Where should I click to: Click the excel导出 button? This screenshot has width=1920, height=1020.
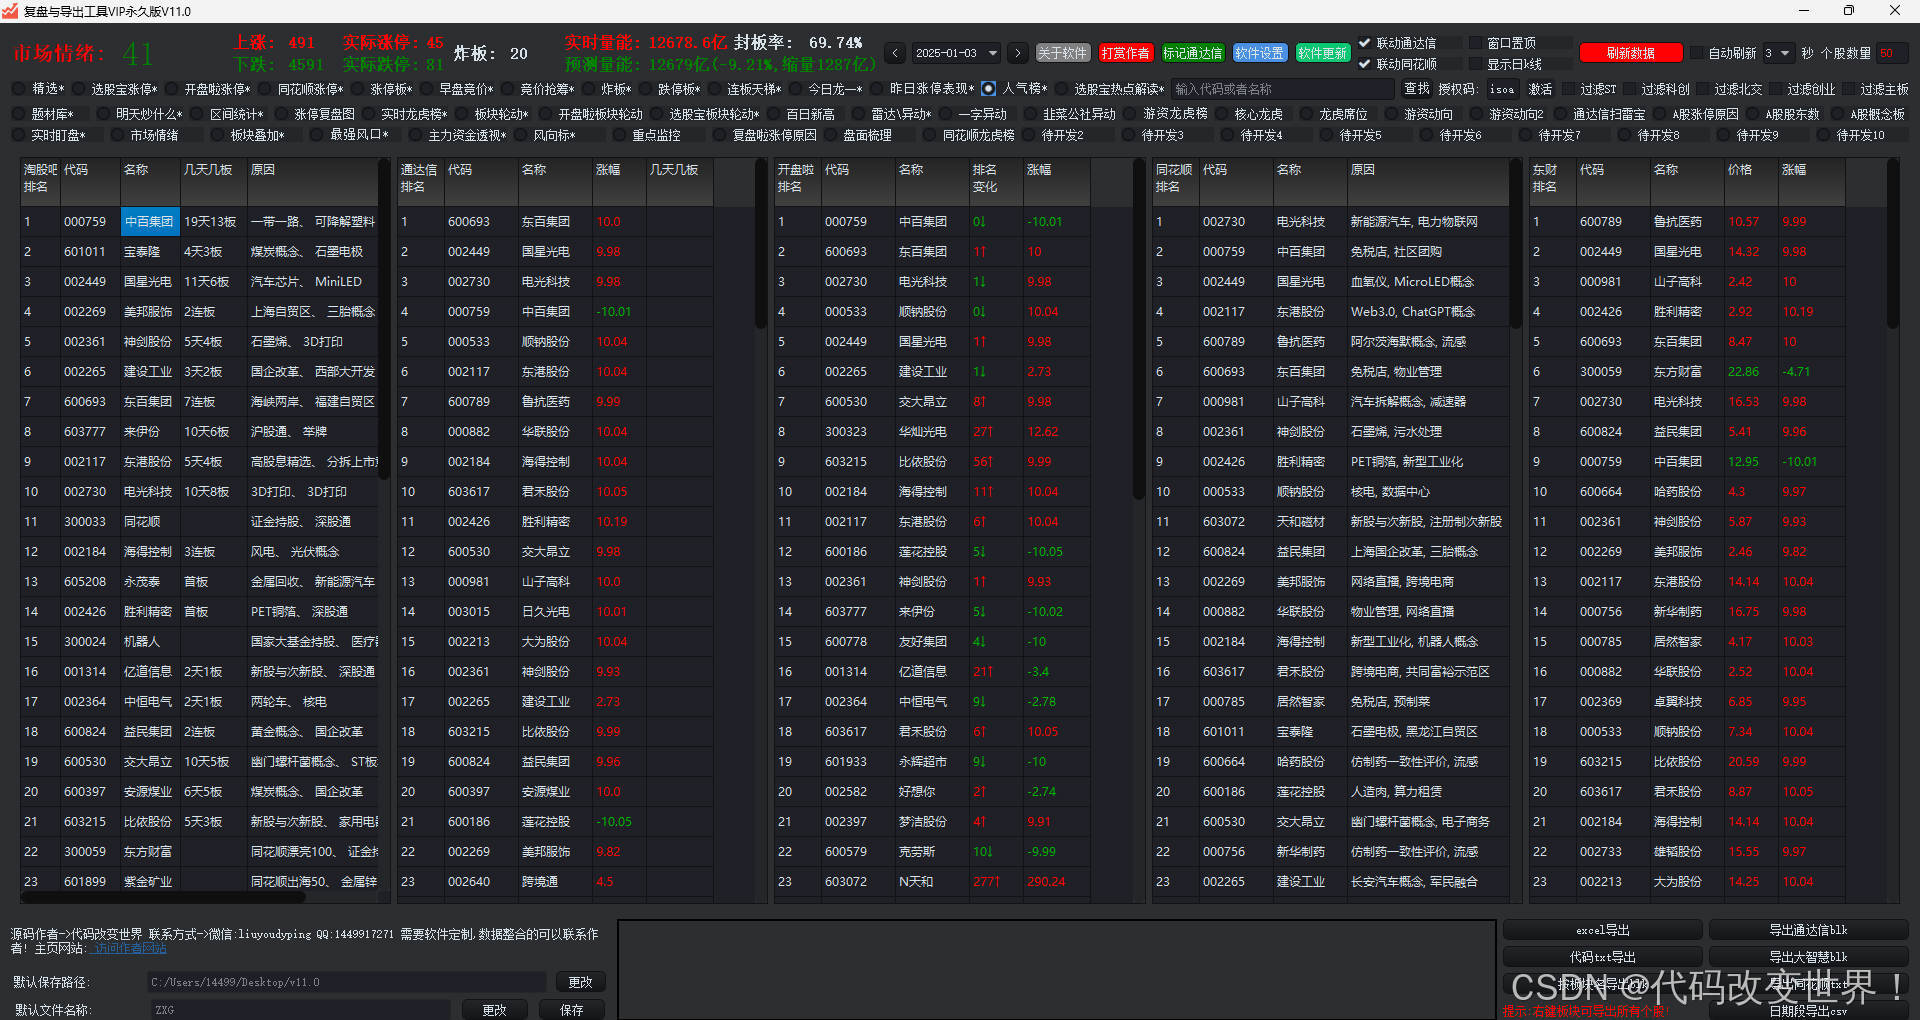coord(1602,930)
